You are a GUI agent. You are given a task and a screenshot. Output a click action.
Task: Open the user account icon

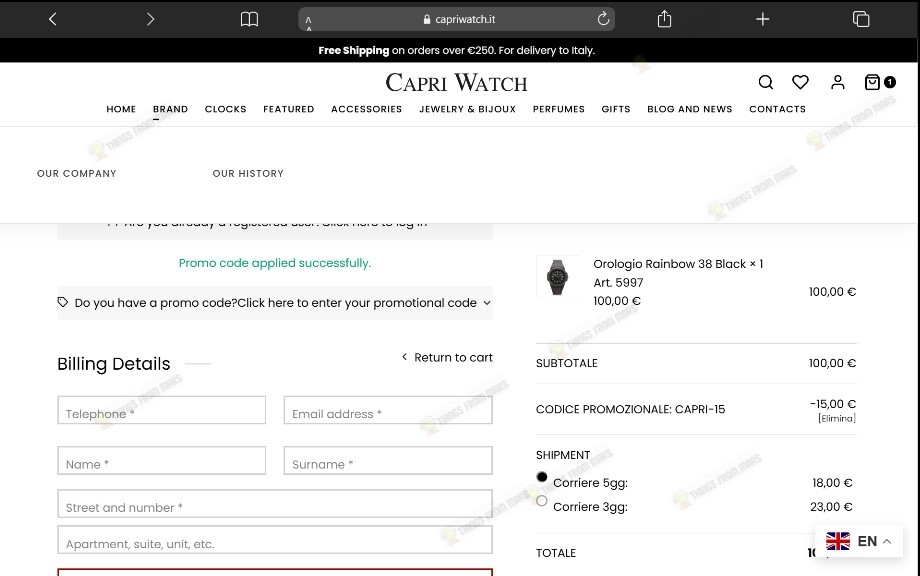pyautogui.click(x=838, y=82)
